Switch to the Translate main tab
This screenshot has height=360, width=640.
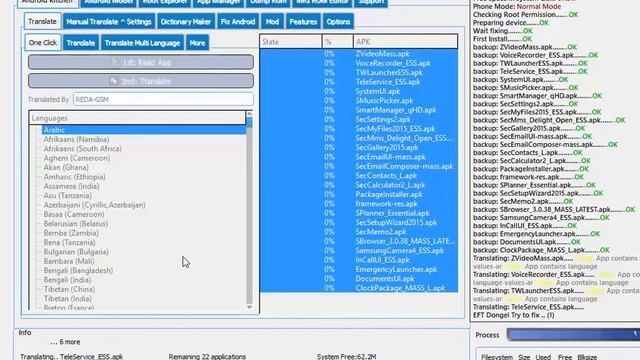point(42,22)
